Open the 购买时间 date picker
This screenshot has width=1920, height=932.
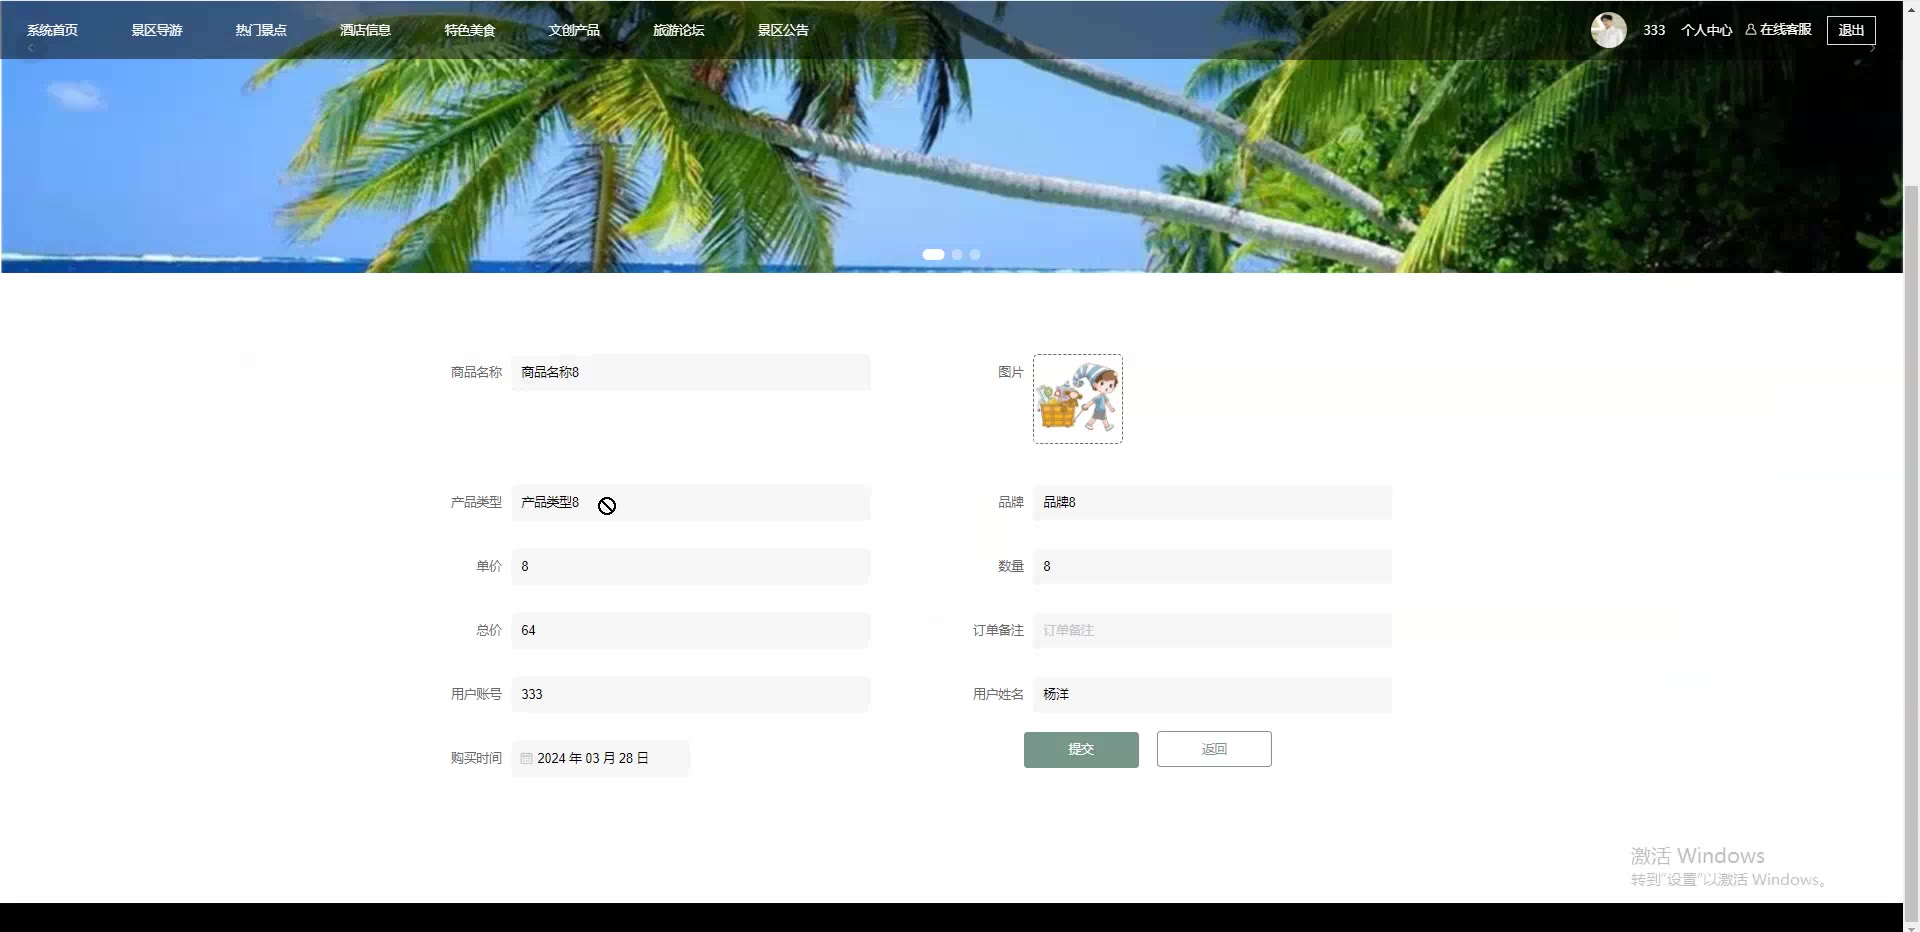[x=600, y=758]
